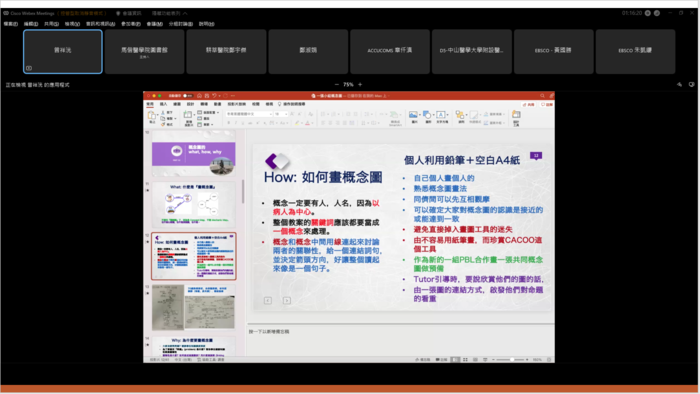
Task: Open the Design ribbon tab
Action: 190,104
